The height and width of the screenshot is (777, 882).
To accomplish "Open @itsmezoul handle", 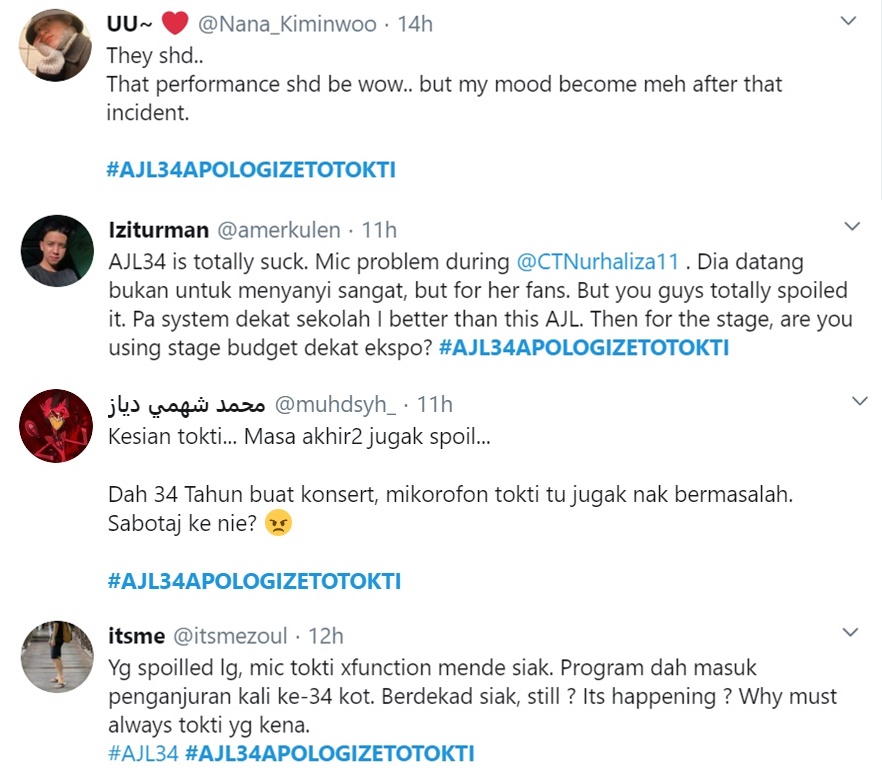I will (230, 636).
